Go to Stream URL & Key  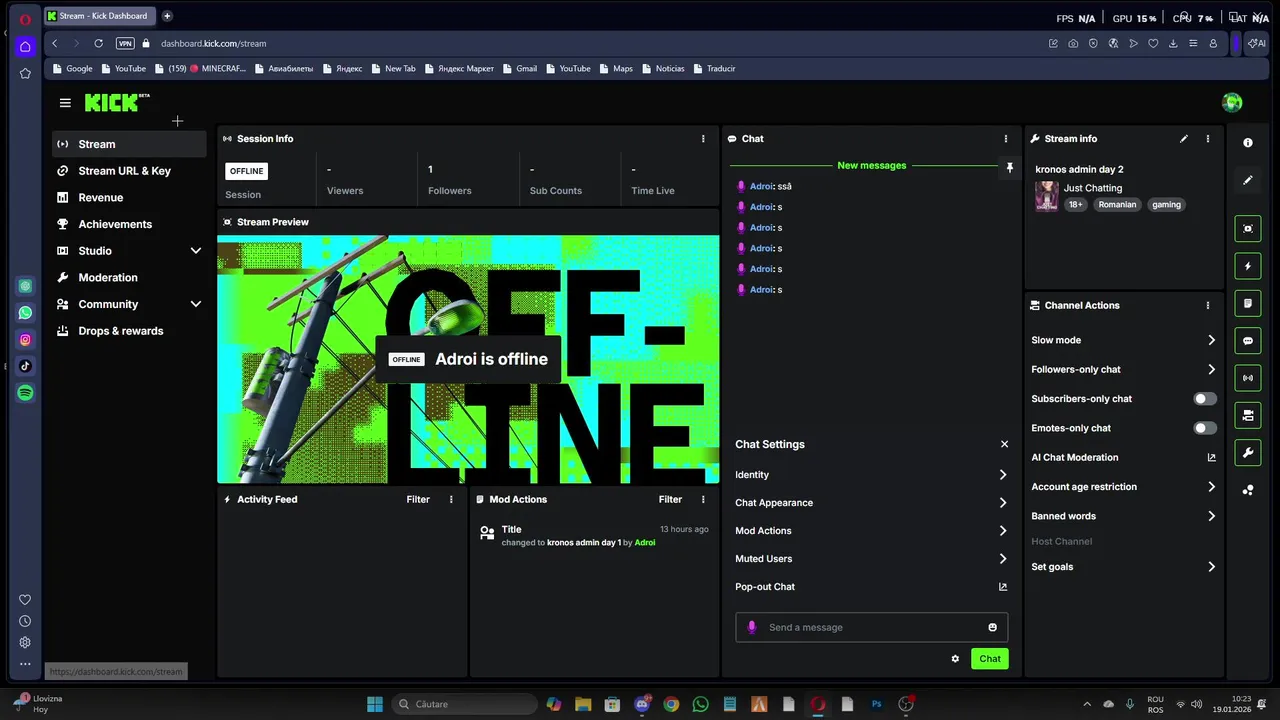(x=130, y=171)
